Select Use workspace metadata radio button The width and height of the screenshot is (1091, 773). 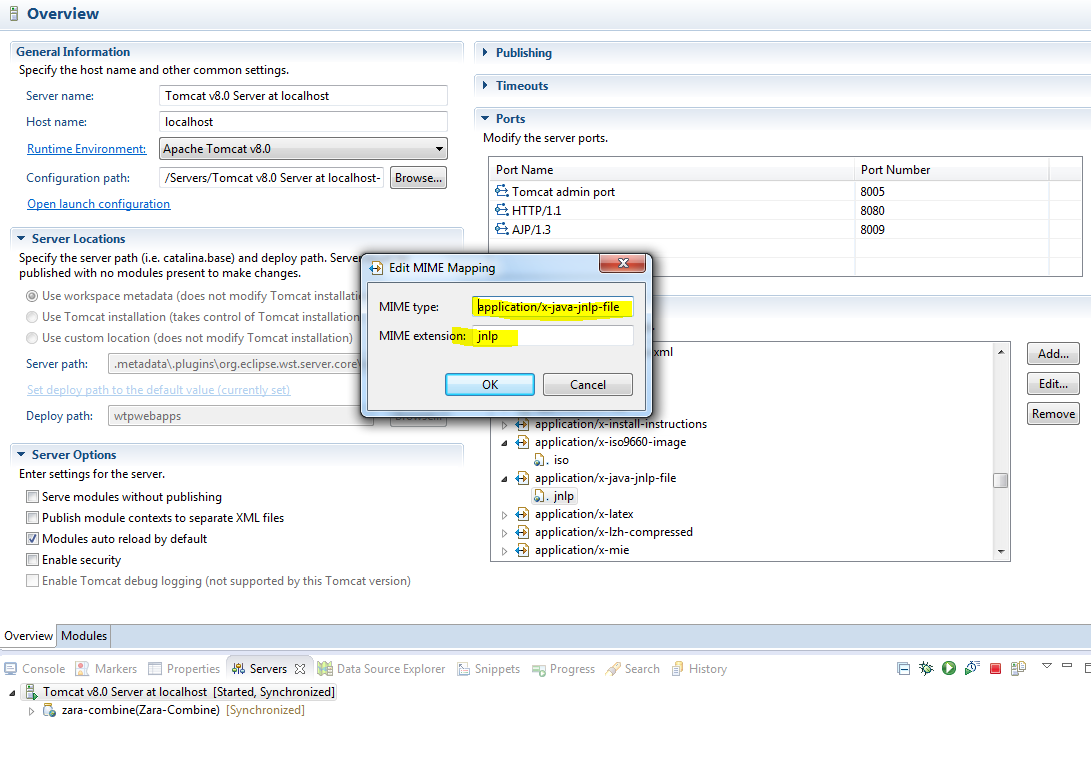32,296
